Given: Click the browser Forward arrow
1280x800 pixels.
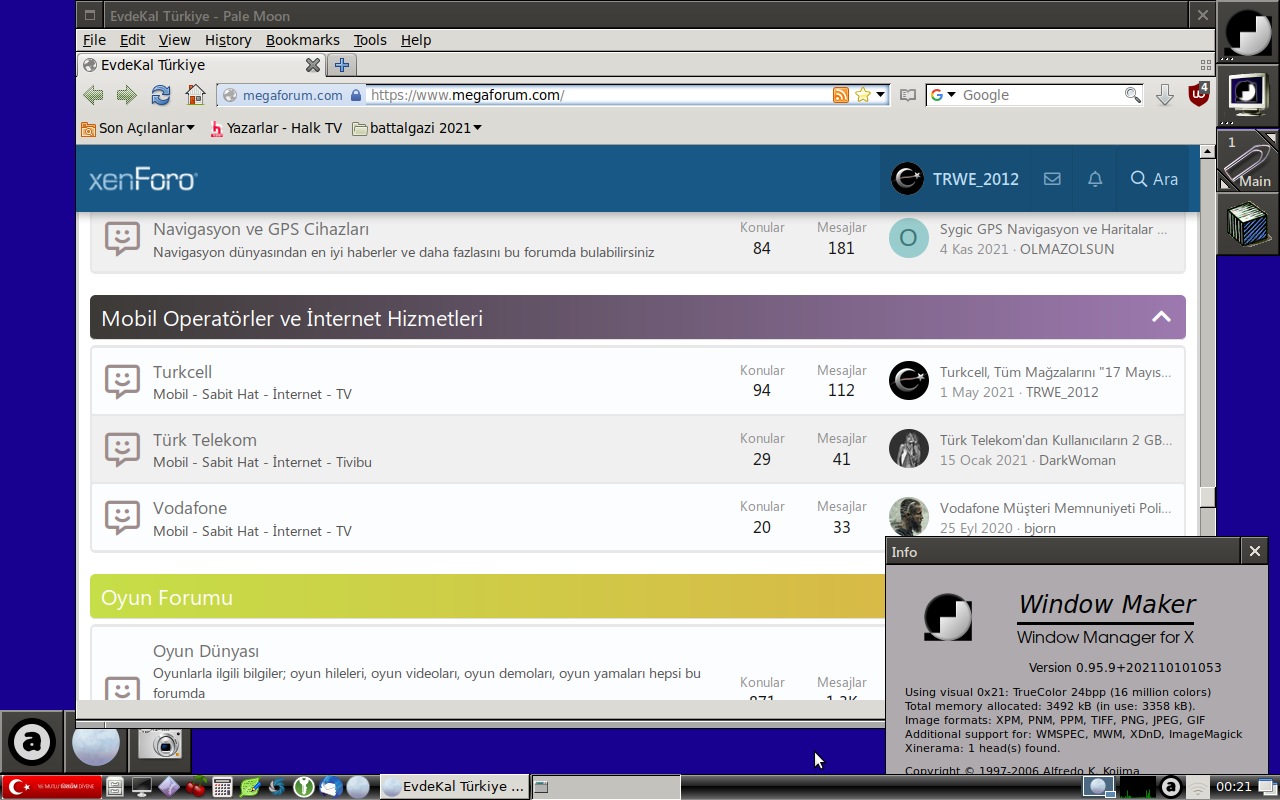Looking at the screenshot, I should tap(126, 95).
